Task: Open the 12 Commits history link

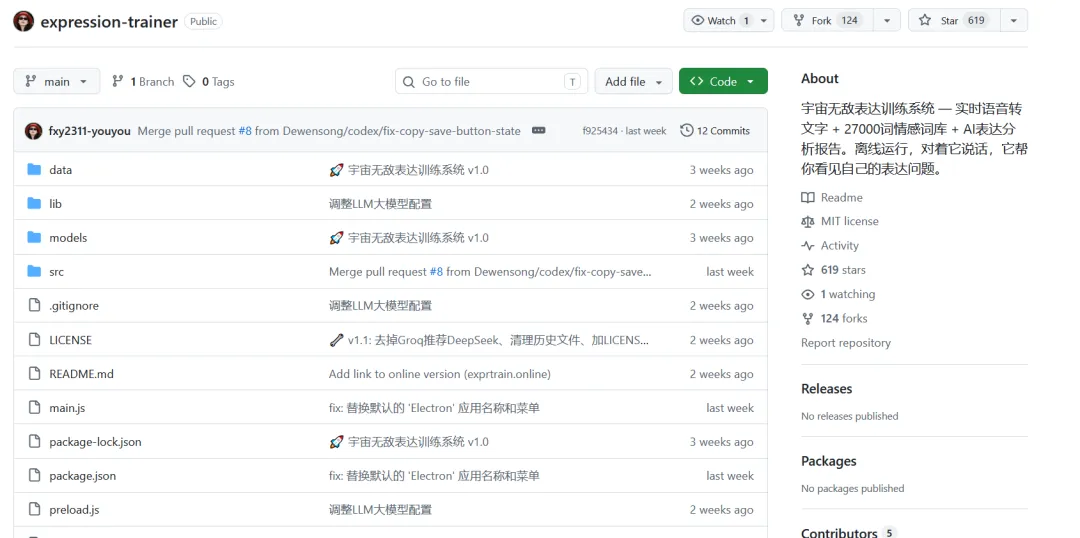Action: click(x=715, y=130)
